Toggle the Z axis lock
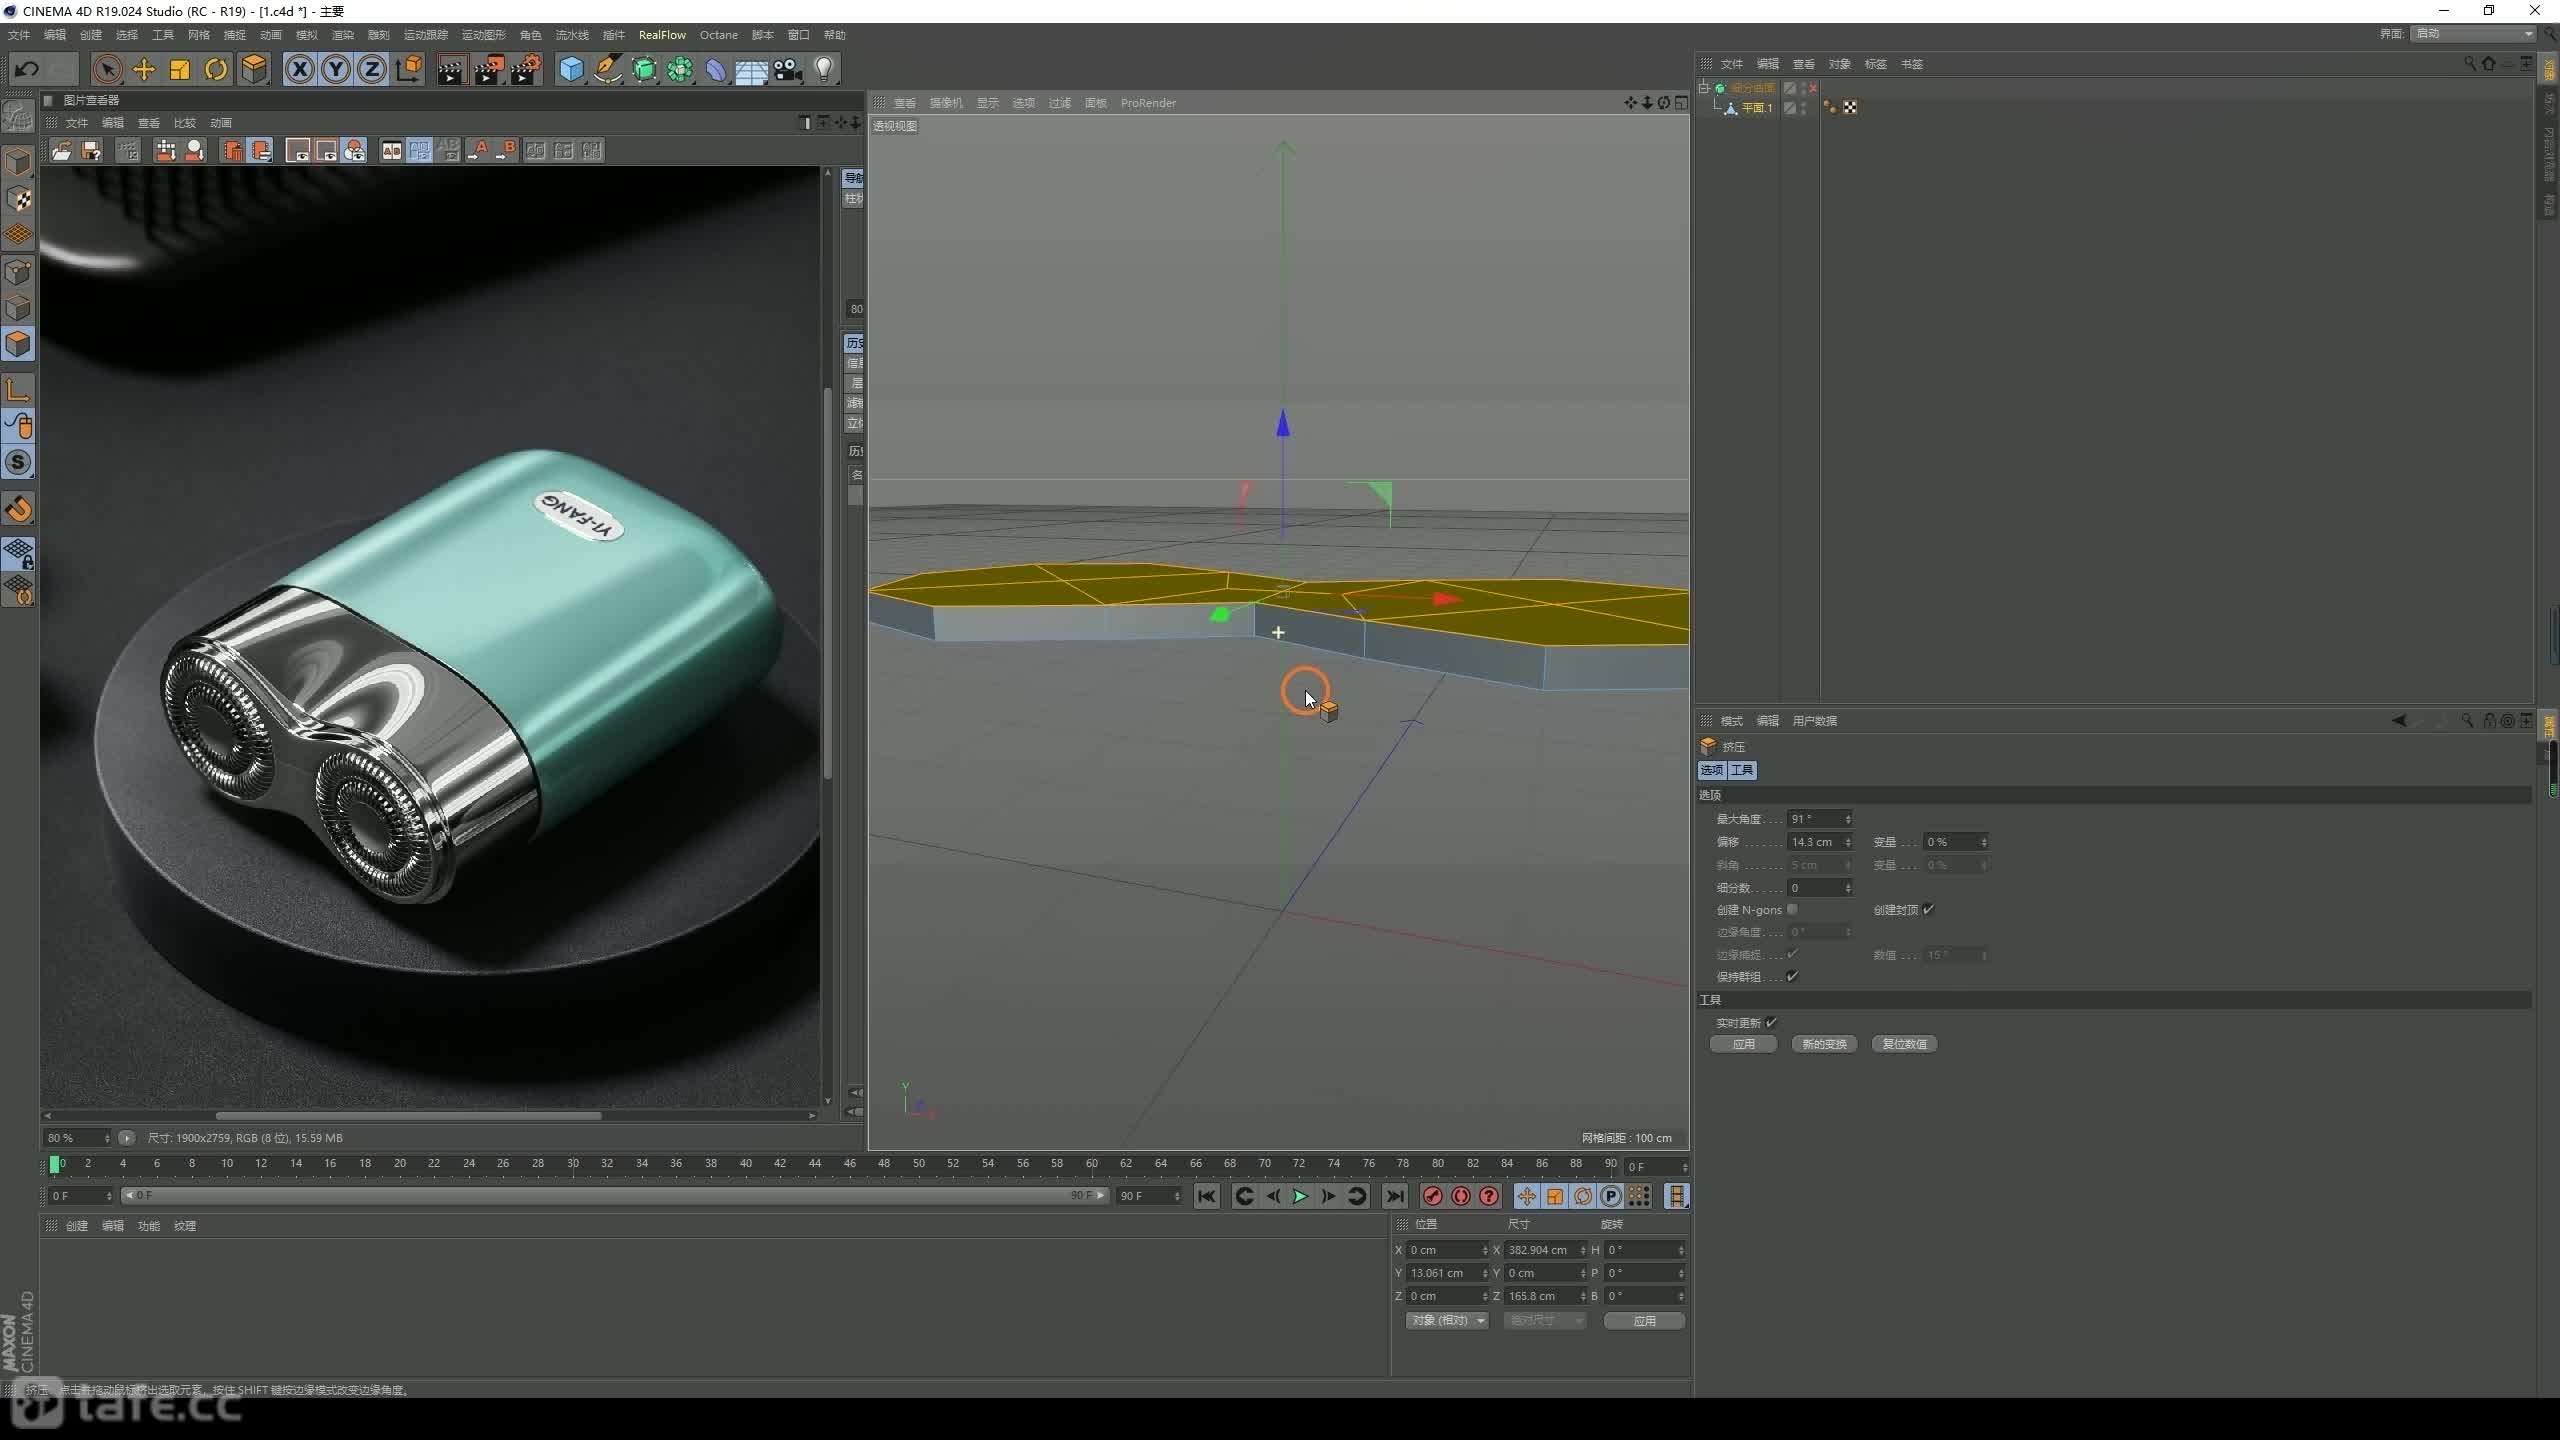2560x1440 pixels. point(371,69)
